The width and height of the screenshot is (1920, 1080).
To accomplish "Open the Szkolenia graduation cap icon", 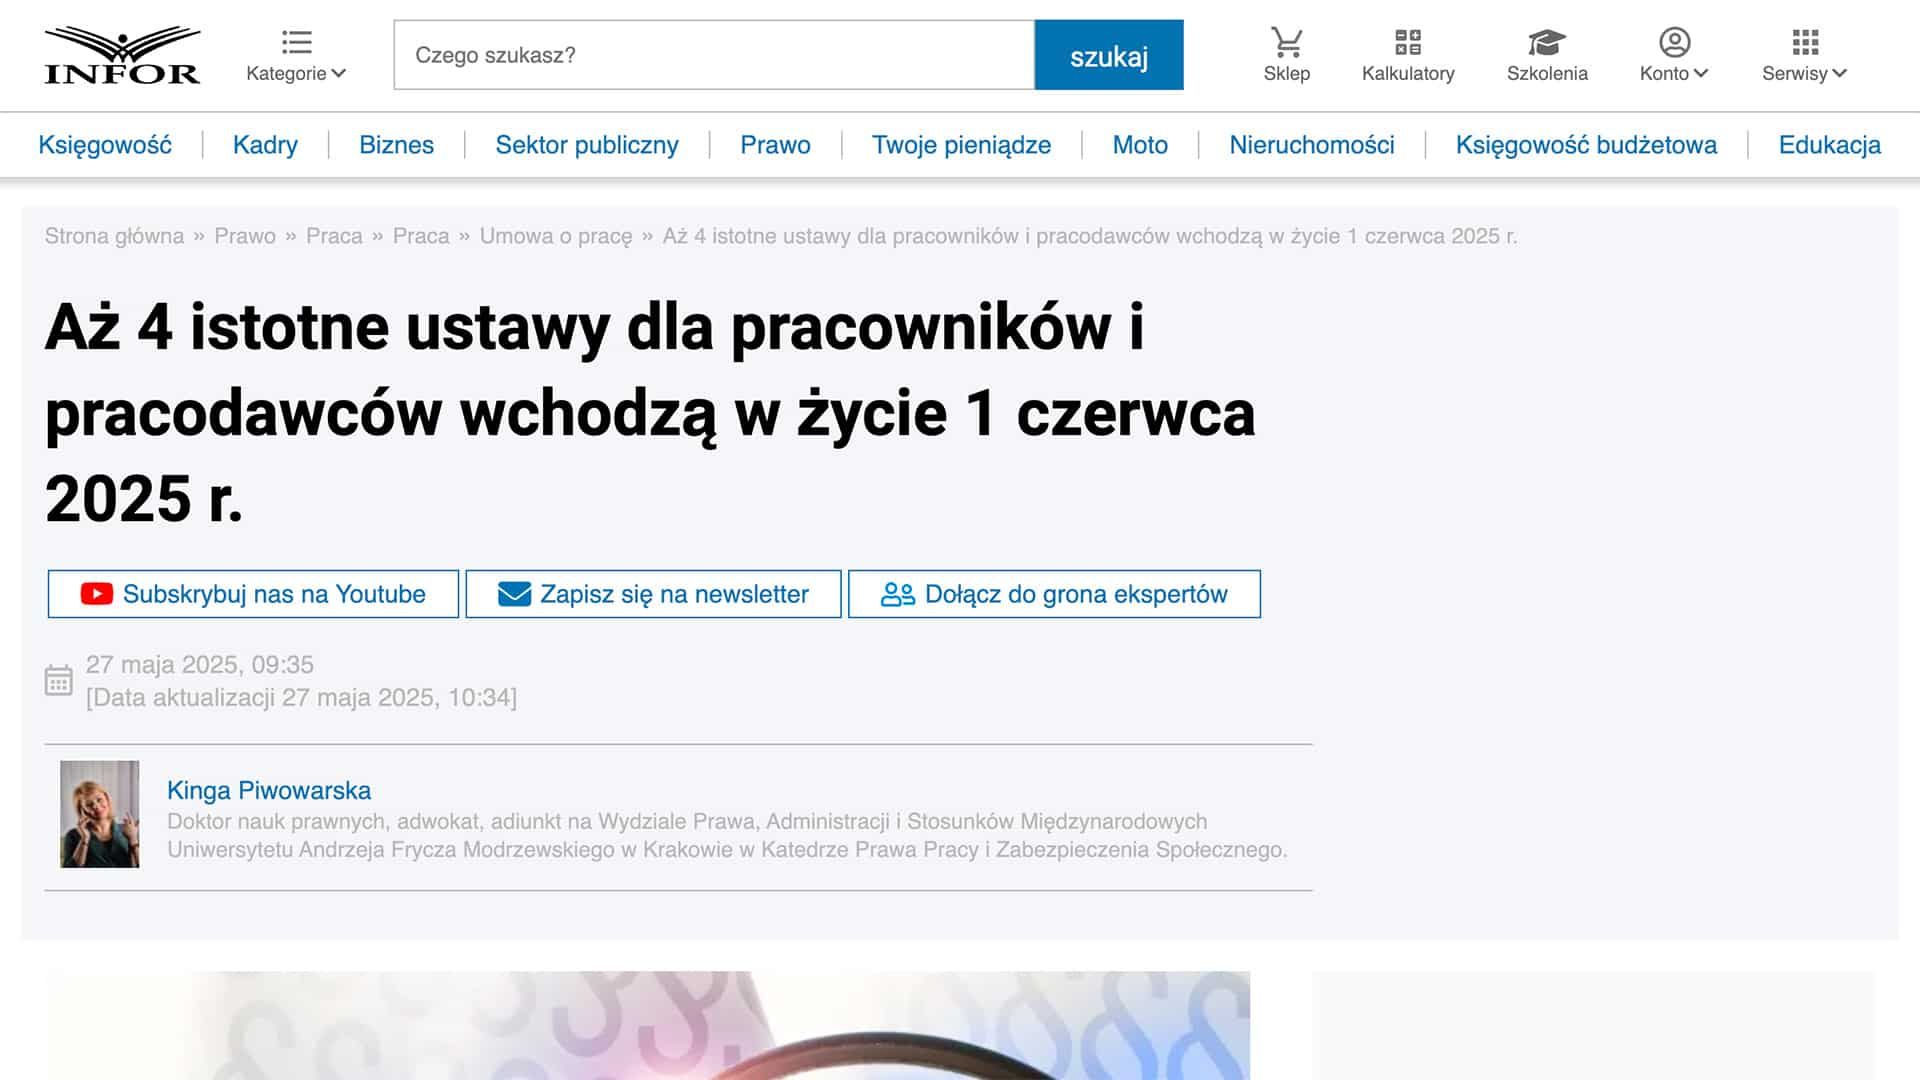I will click(1546, 42).
